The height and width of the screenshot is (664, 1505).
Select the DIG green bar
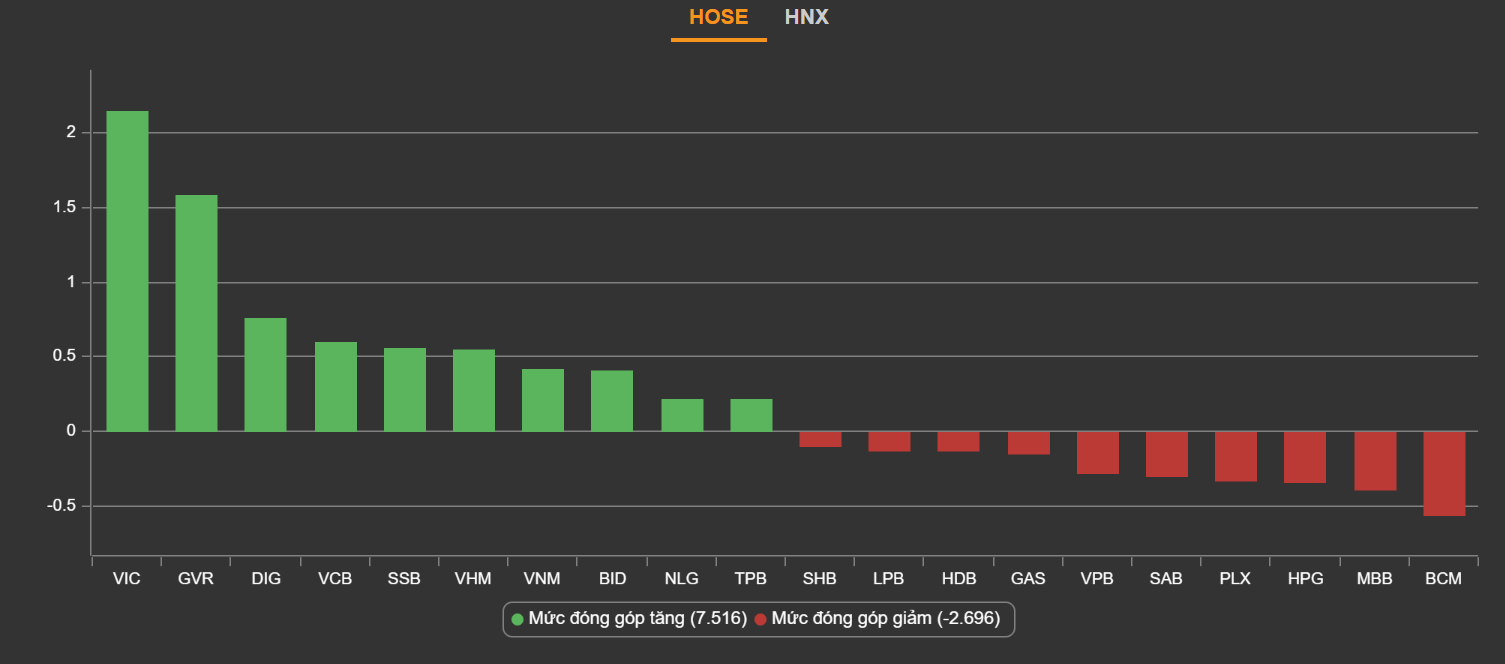coord(265,374)
